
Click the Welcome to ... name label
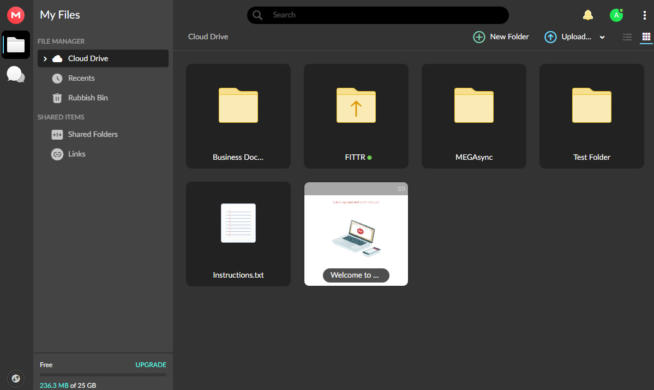click(x=356, y=275)
